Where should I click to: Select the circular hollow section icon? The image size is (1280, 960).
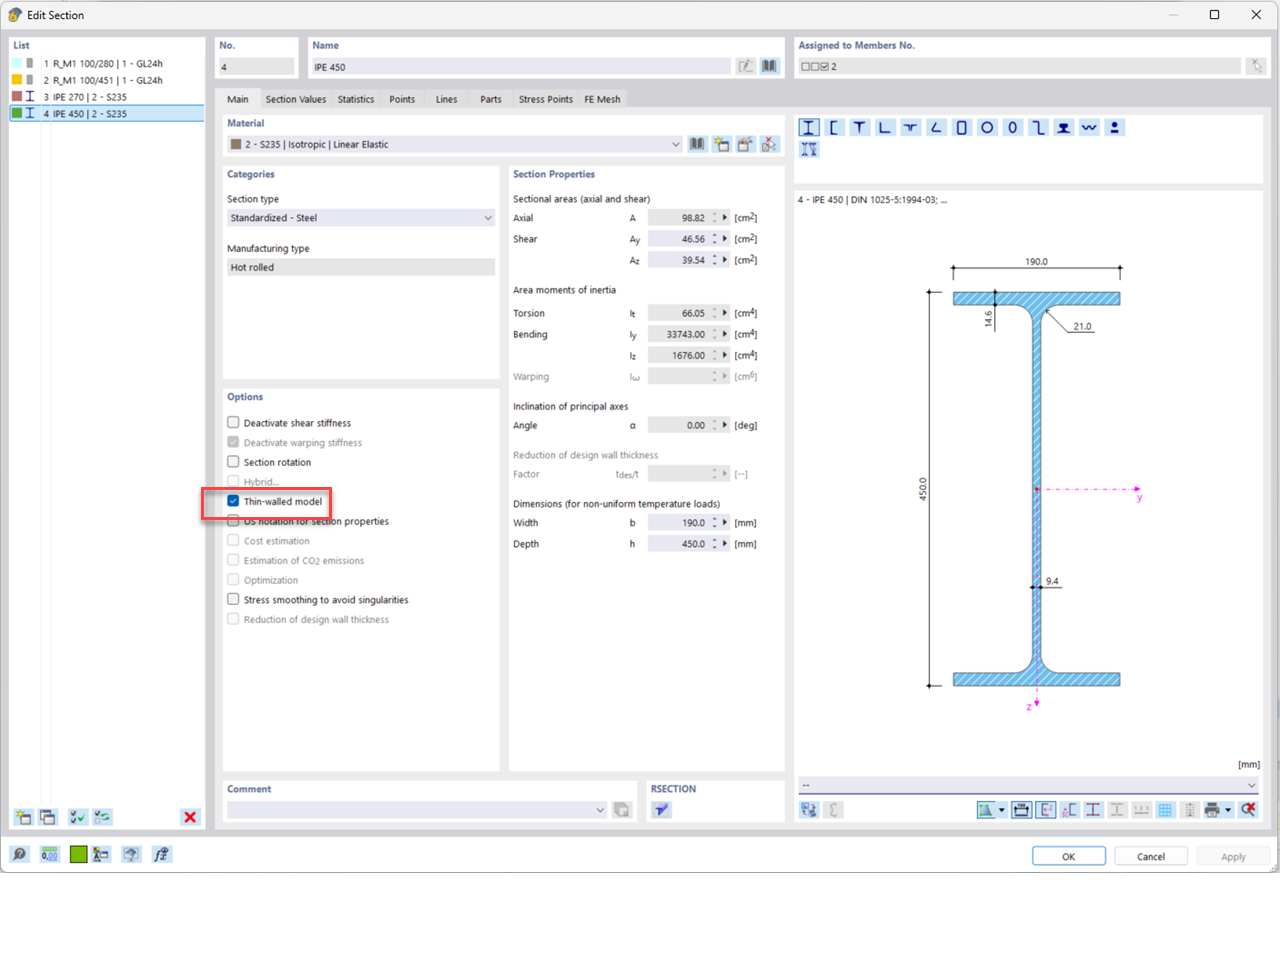point(987,127)
